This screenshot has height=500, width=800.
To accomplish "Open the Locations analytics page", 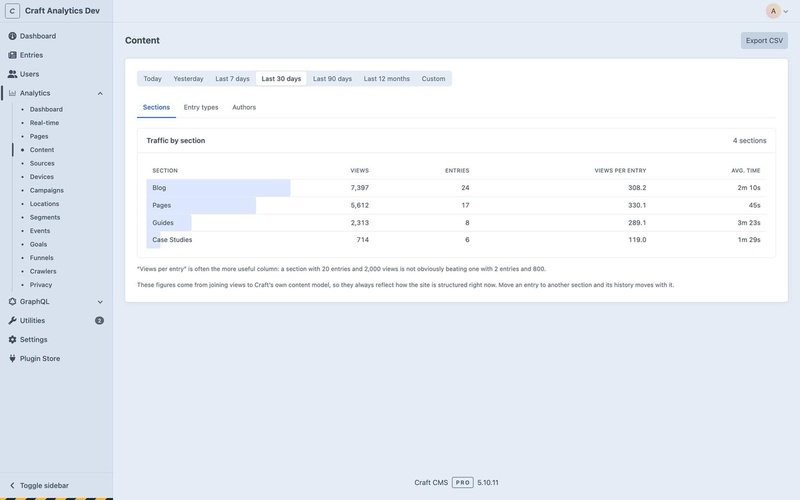I will click(44, 204).
